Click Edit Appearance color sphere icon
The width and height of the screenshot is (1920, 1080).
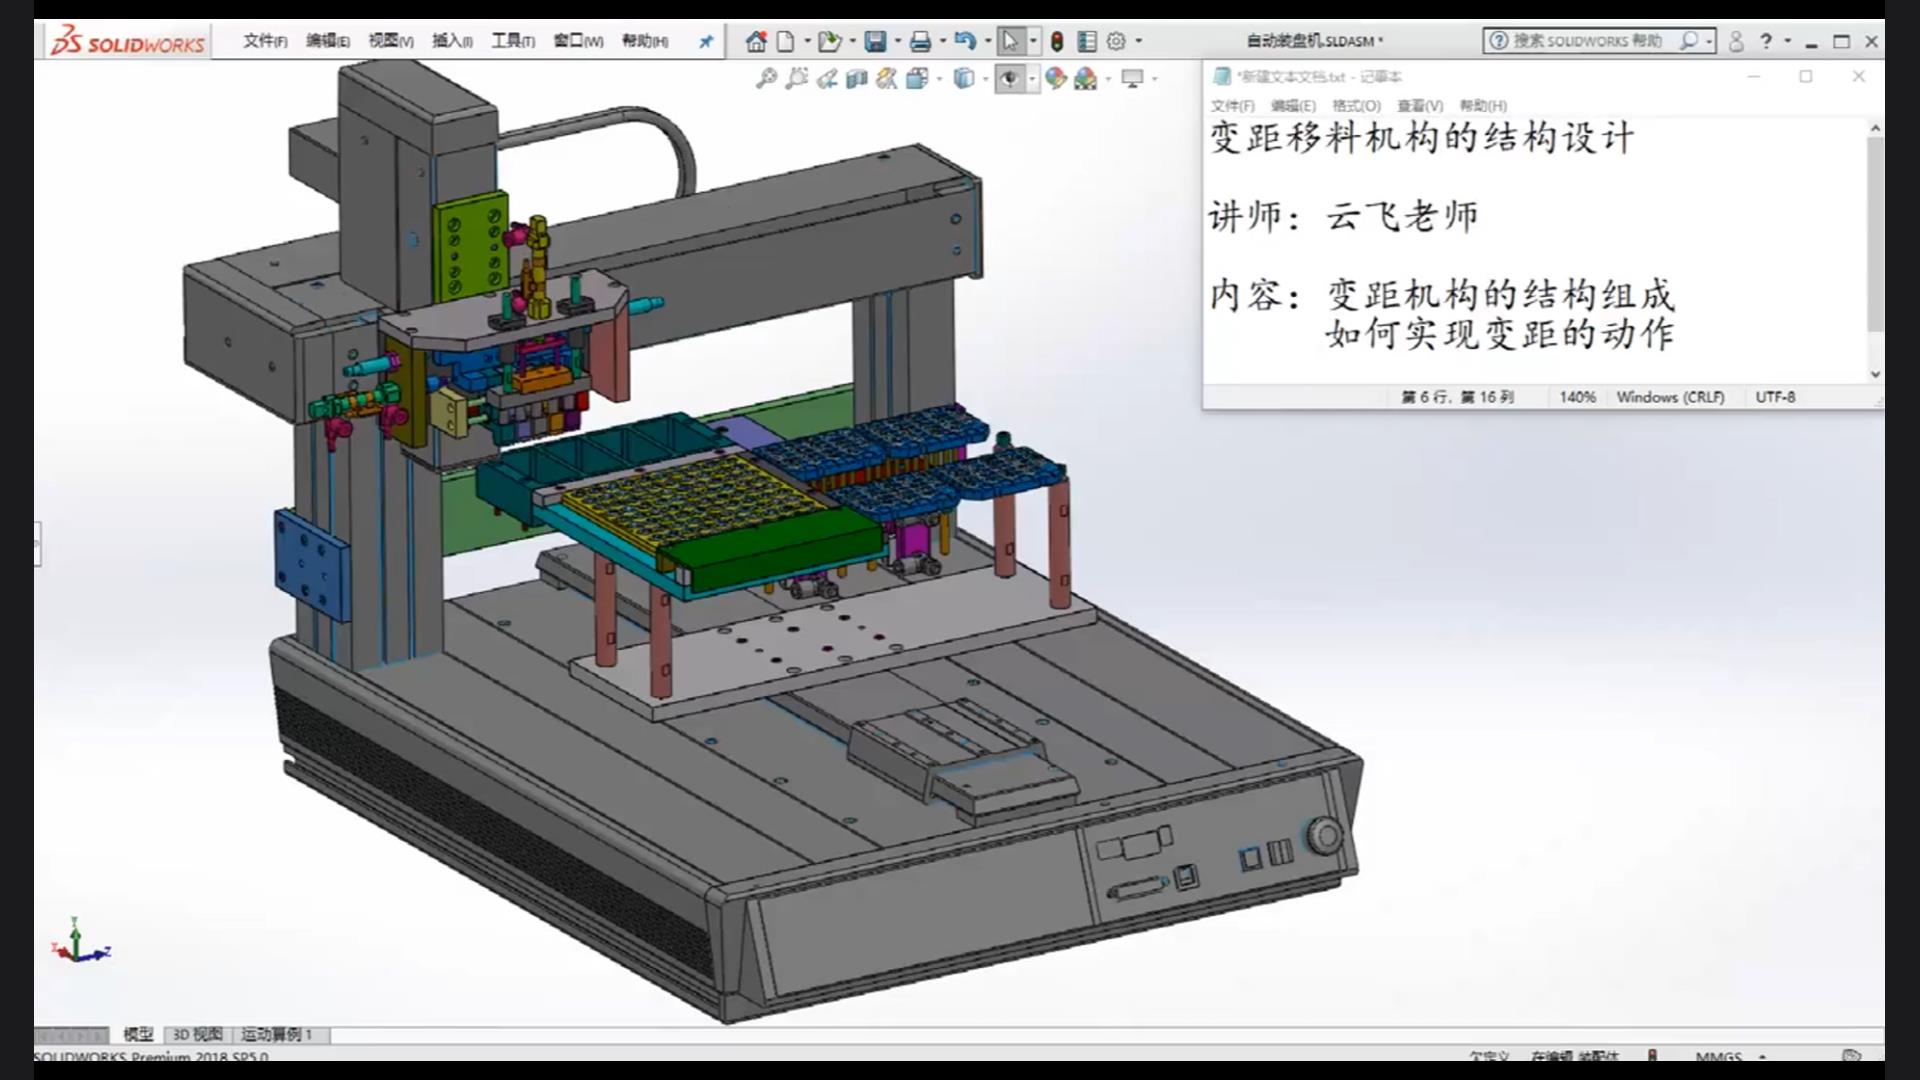pyautogui.click(x=1056, y=78)
